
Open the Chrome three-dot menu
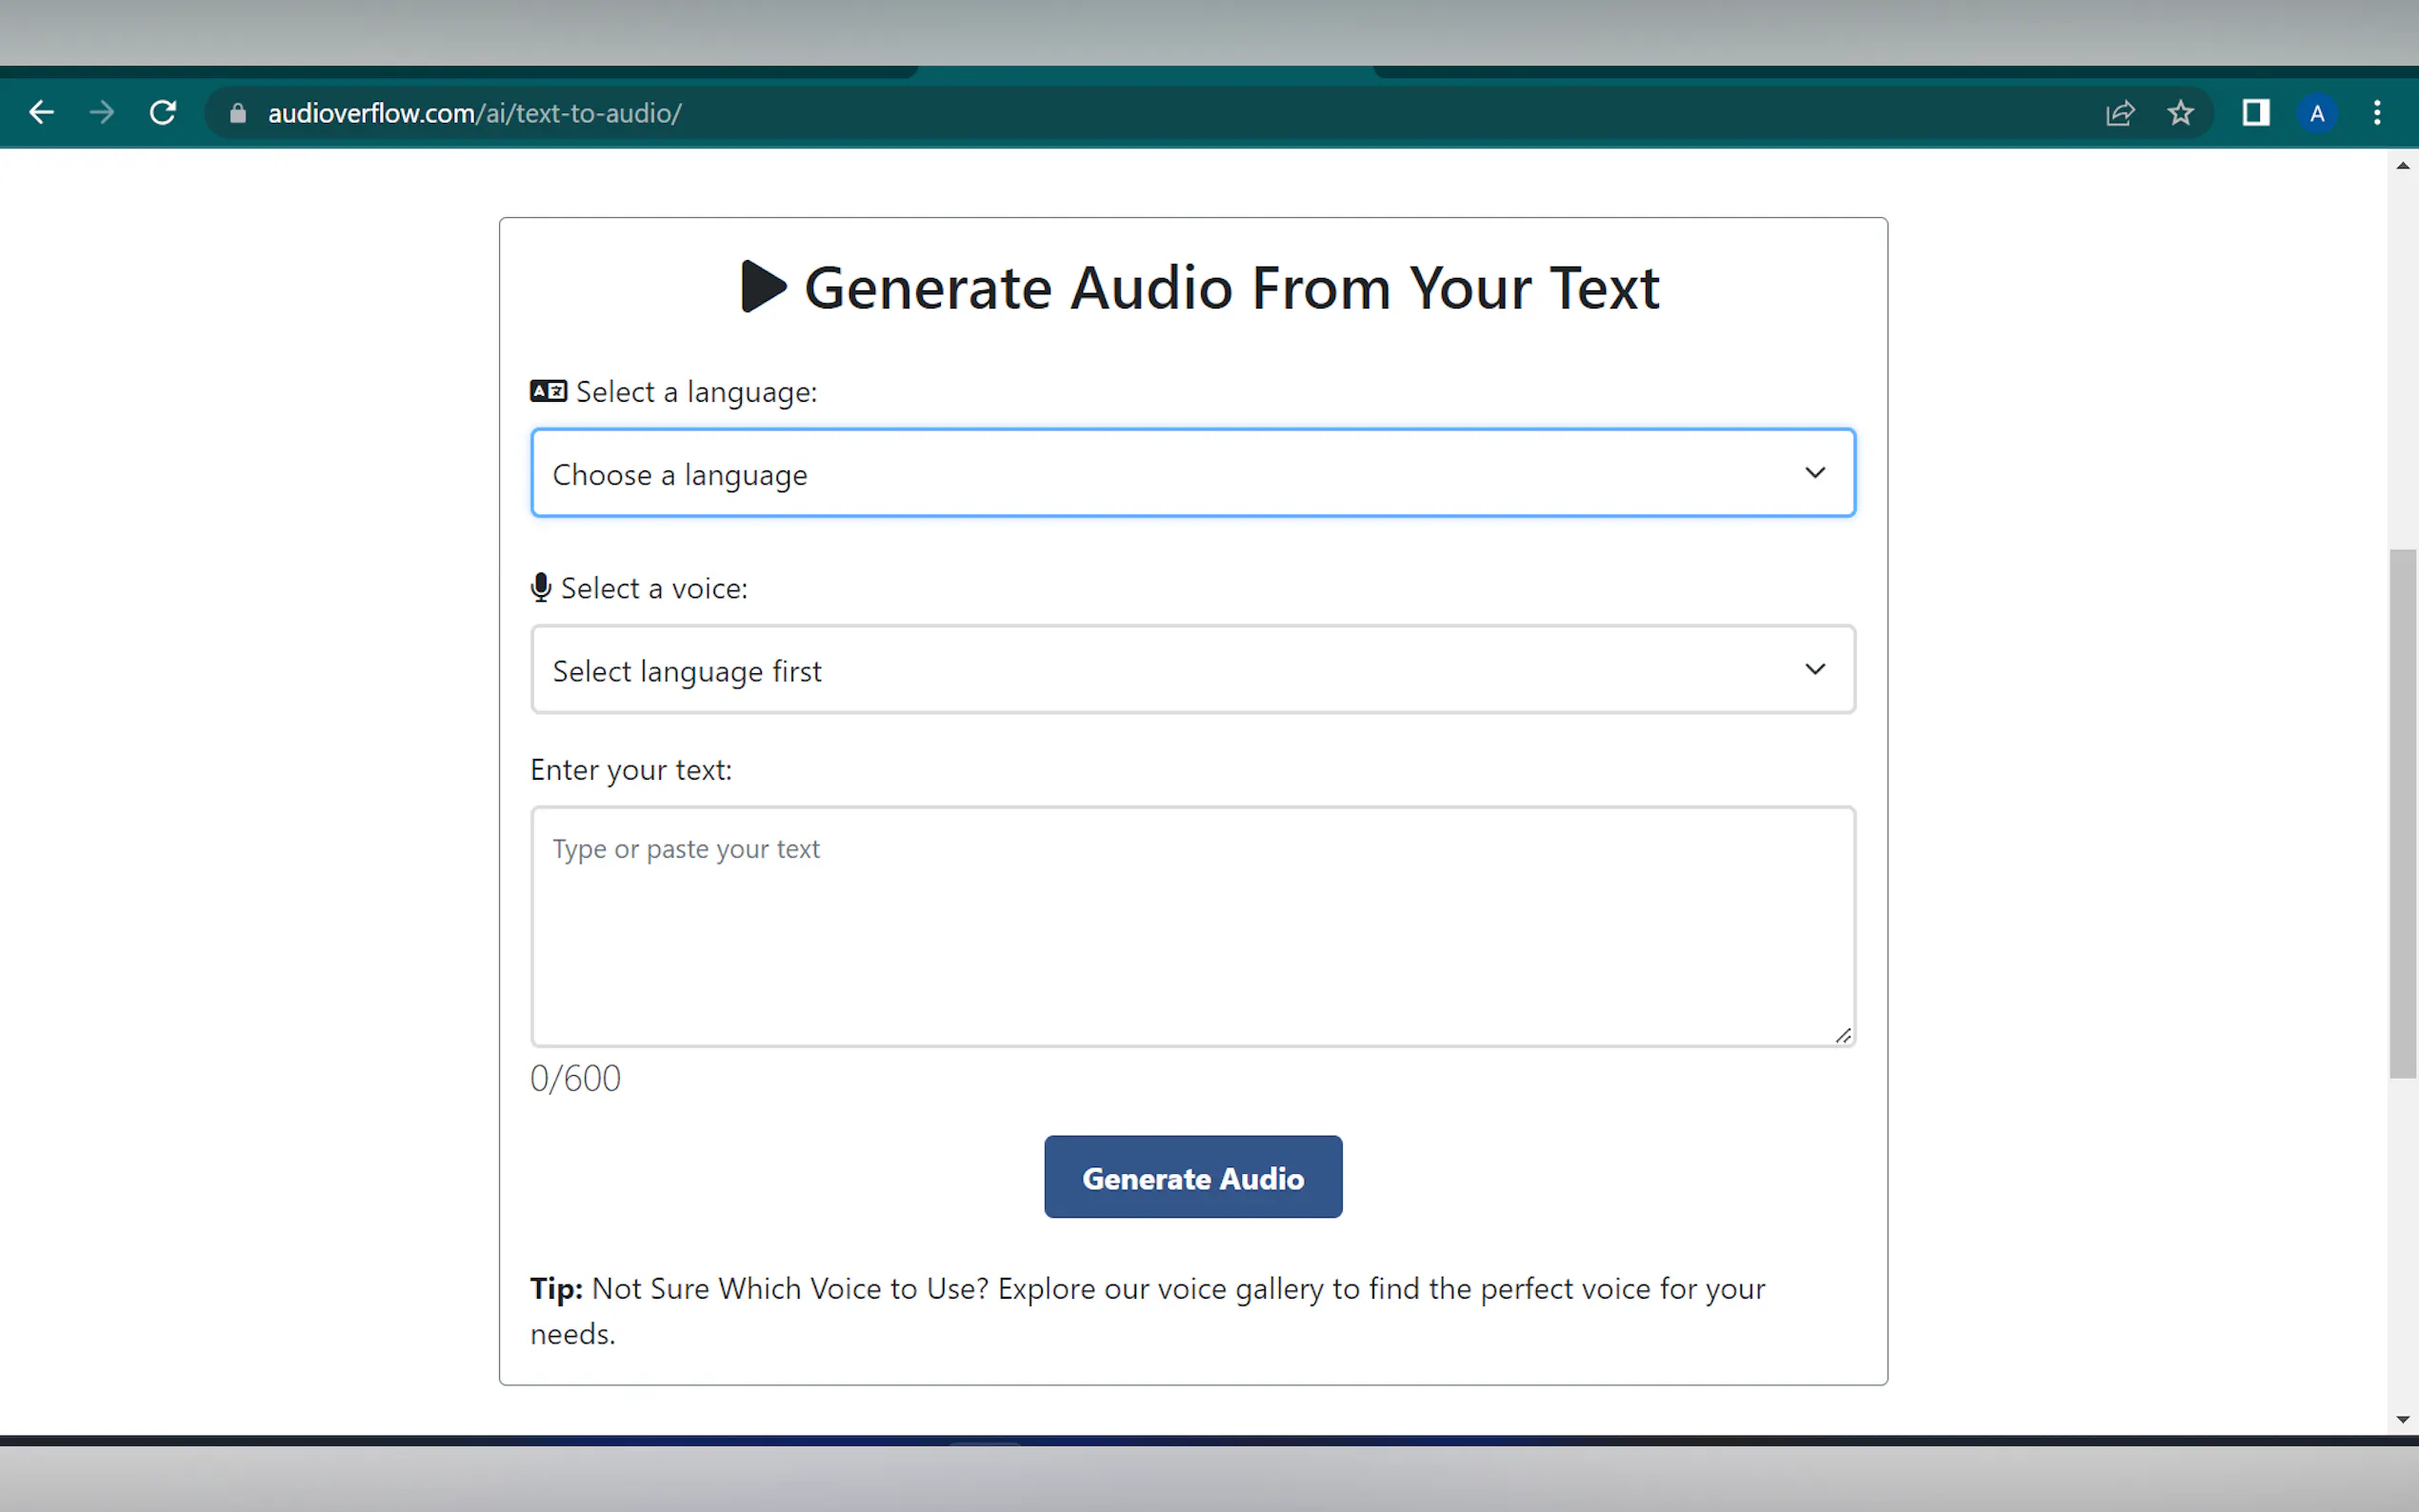(x=2377, y=113)
